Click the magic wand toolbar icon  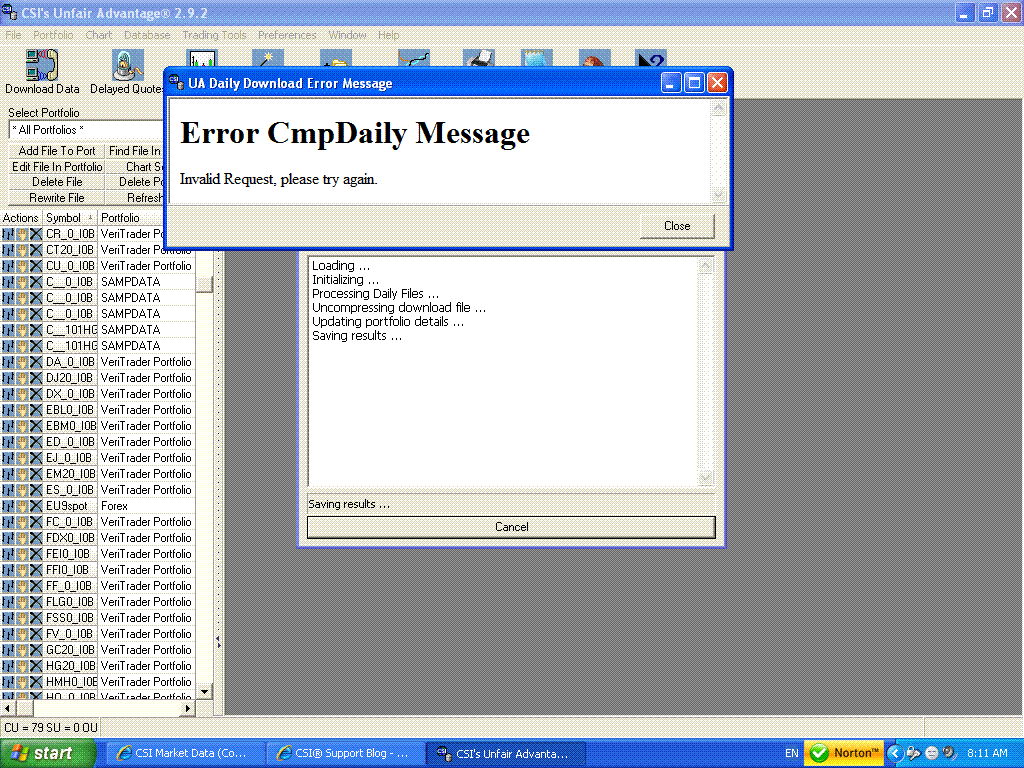[268, 58]
